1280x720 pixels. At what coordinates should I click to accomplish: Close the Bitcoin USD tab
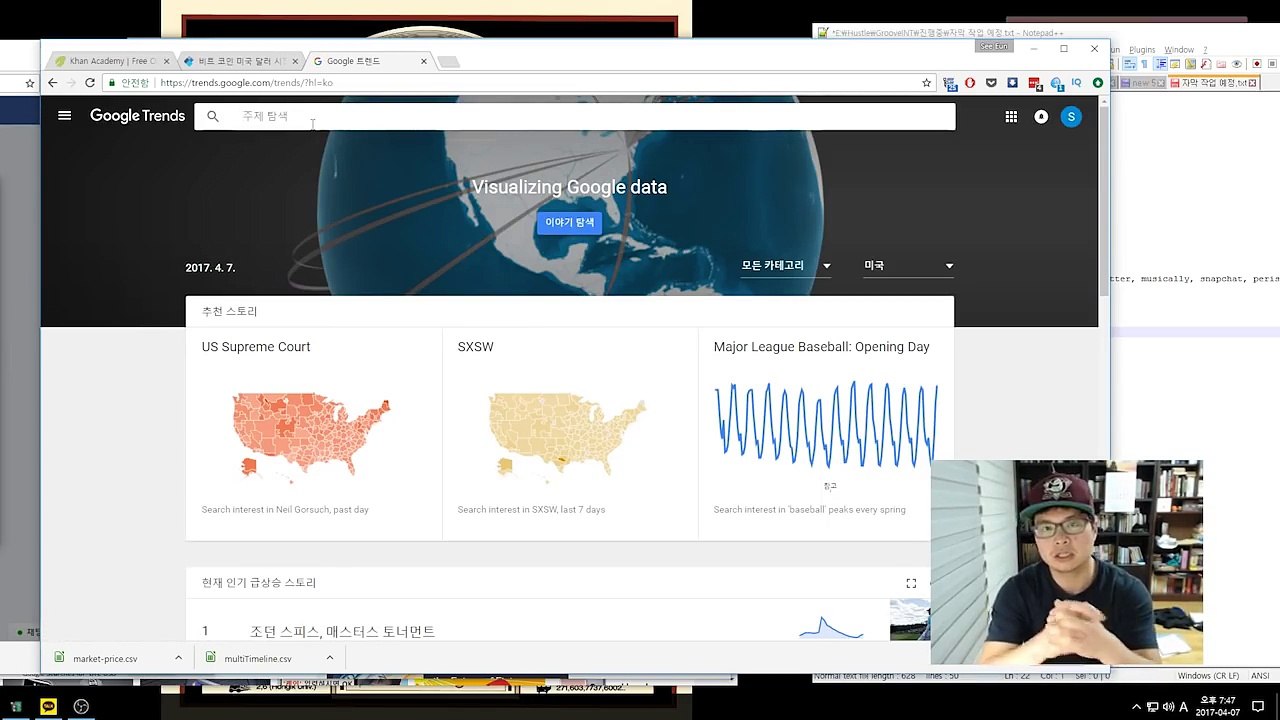pos(295,61)
